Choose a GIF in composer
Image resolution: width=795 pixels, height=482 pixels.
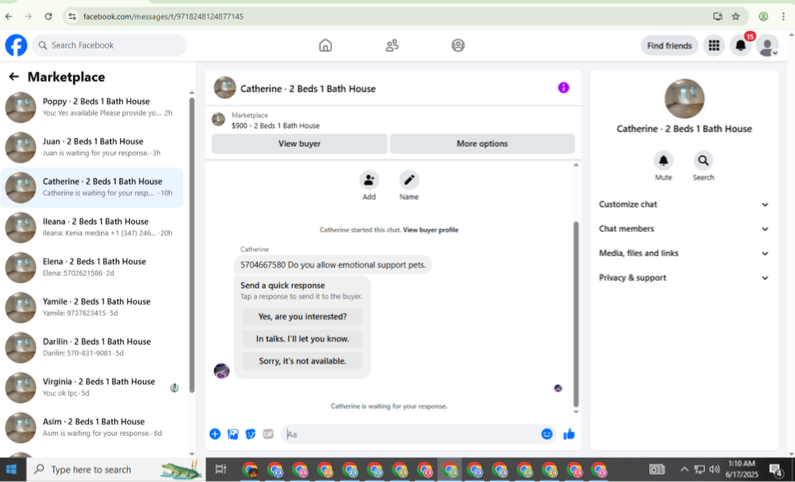(268, 434)
